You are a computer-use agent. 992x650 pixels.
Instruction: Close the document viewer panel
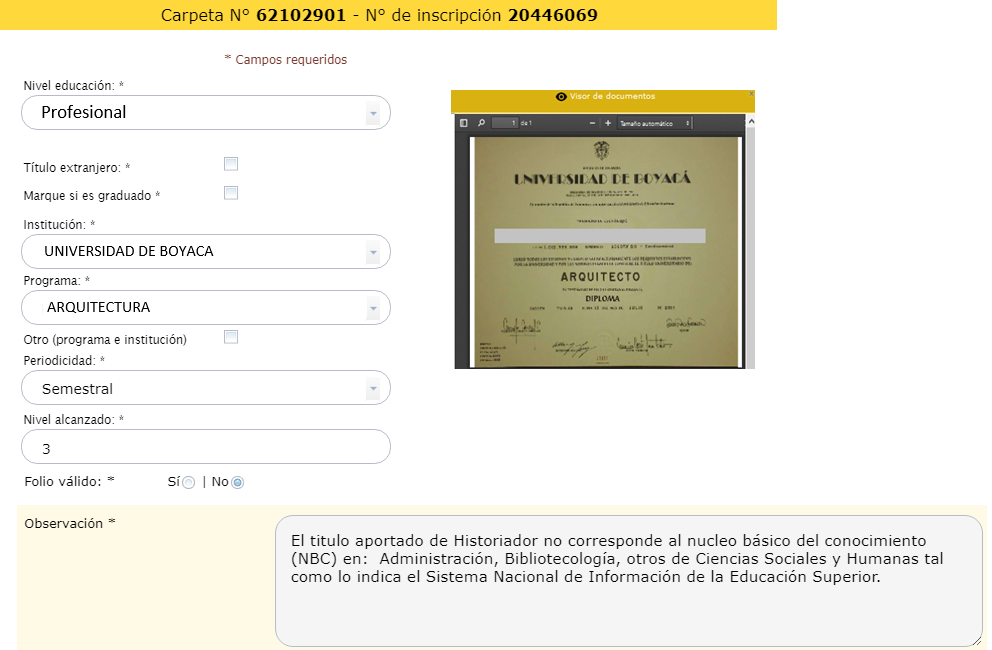[751, 94]
